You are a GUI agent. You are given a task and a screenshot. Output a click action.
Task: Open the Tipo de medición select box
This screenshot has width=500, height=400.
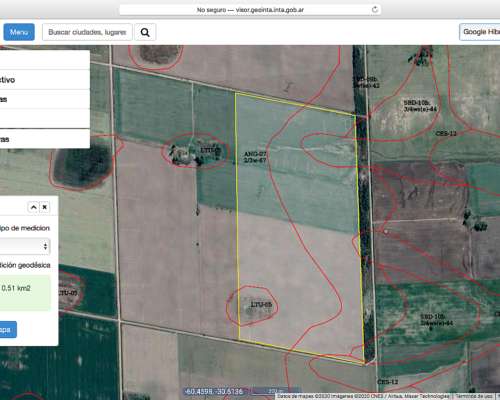[25, 246]
